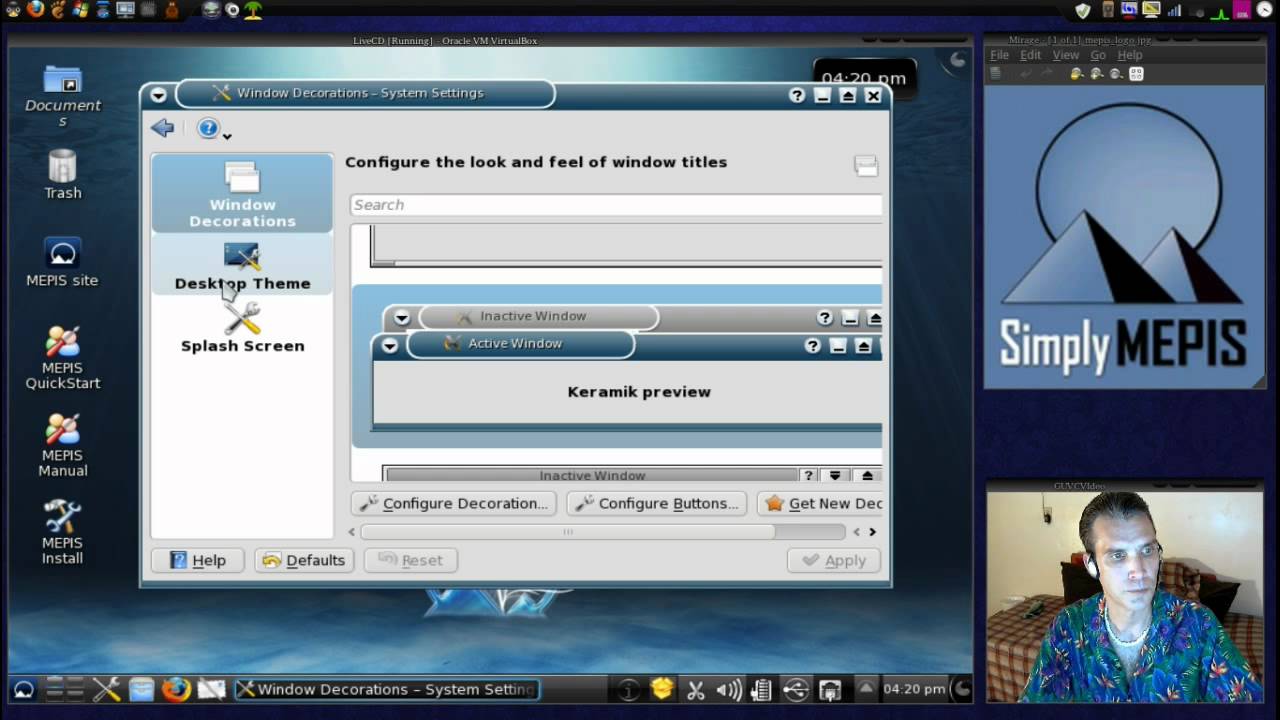1280x720 pixels.
Task: Click the module icon beside the heading
Action: [866, 166]
